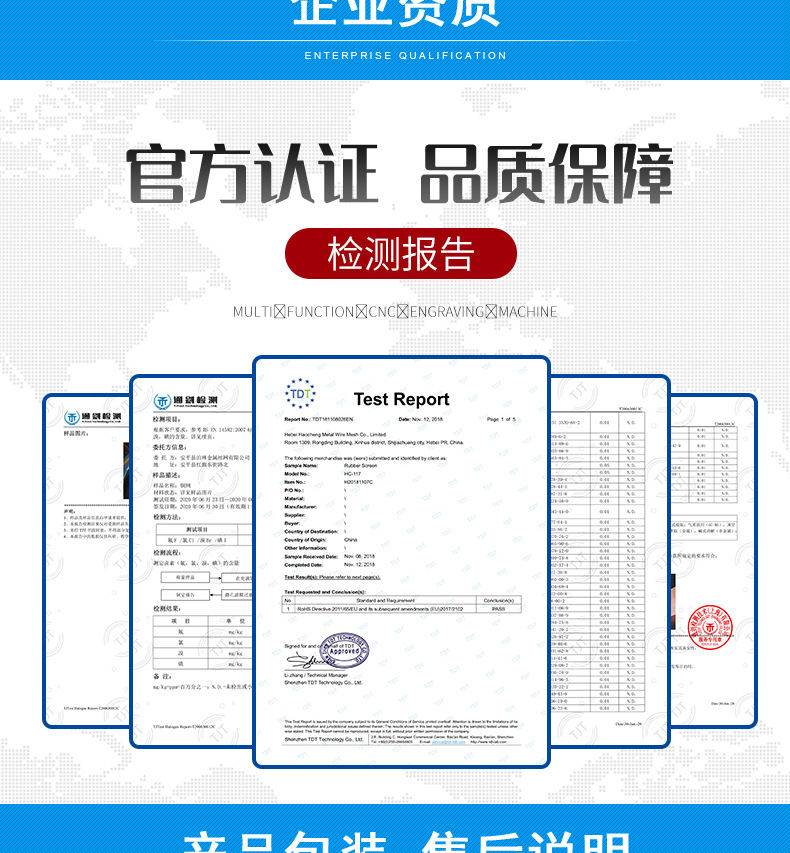Click the red round seal on rightmost document
This screenshot has height=853, width=790.
click(x=709, y=627)
